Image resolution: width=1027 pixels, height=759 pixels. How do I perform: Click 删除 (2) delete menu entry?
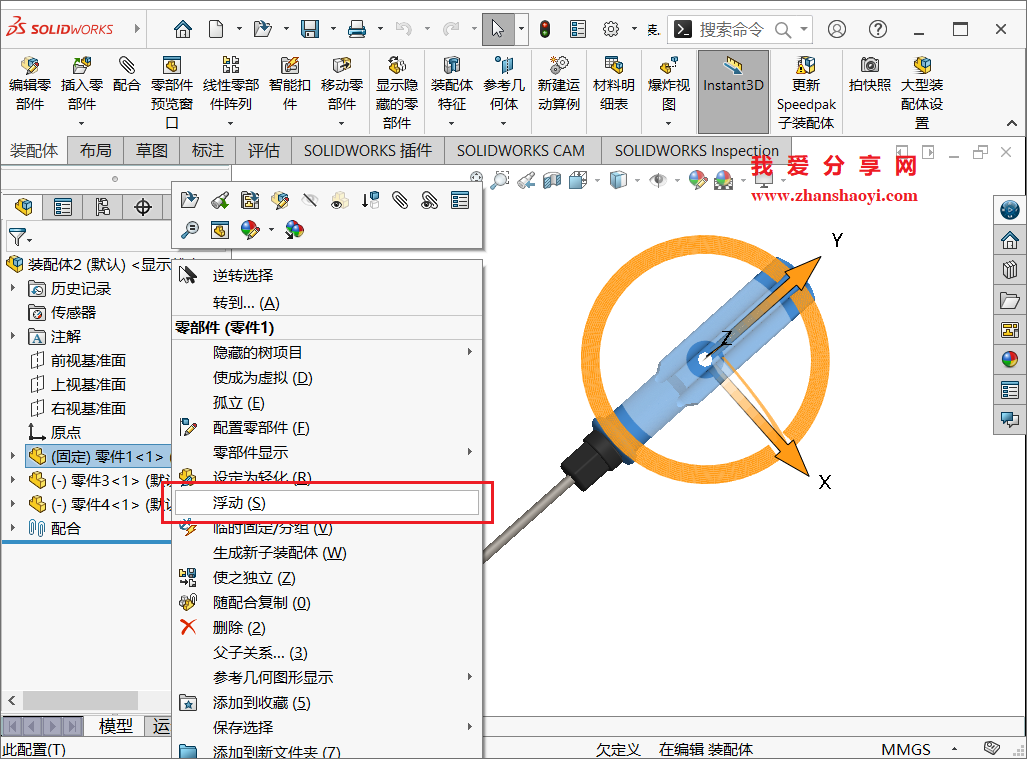click(x=326, y=627)
